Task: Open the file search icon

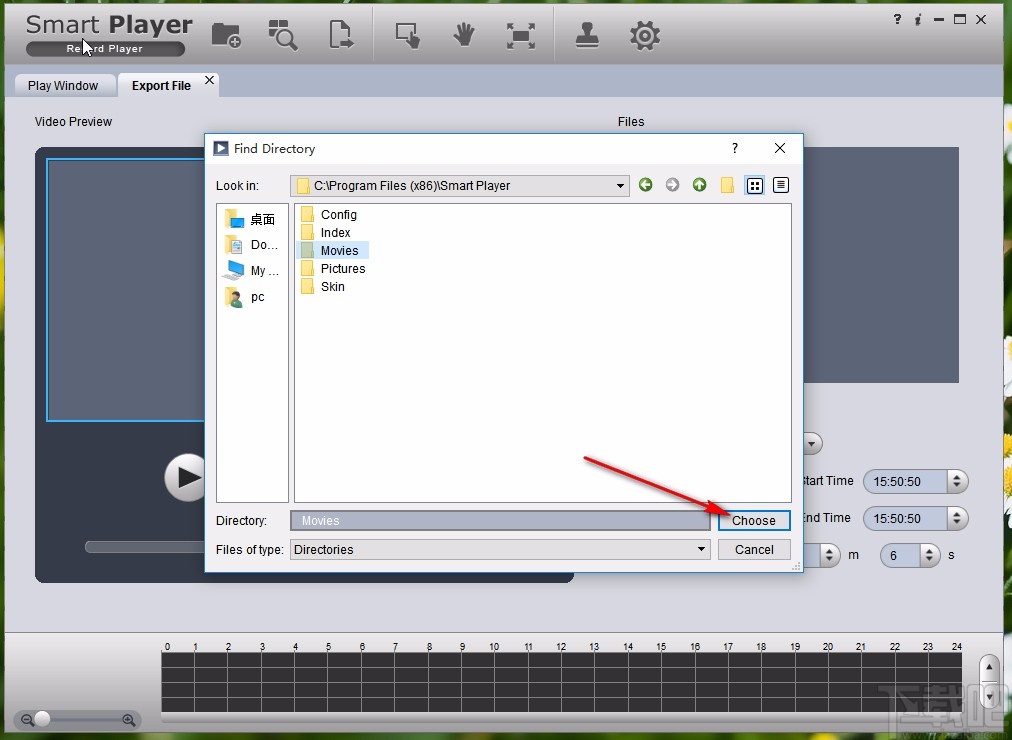Action: point(282,35)
